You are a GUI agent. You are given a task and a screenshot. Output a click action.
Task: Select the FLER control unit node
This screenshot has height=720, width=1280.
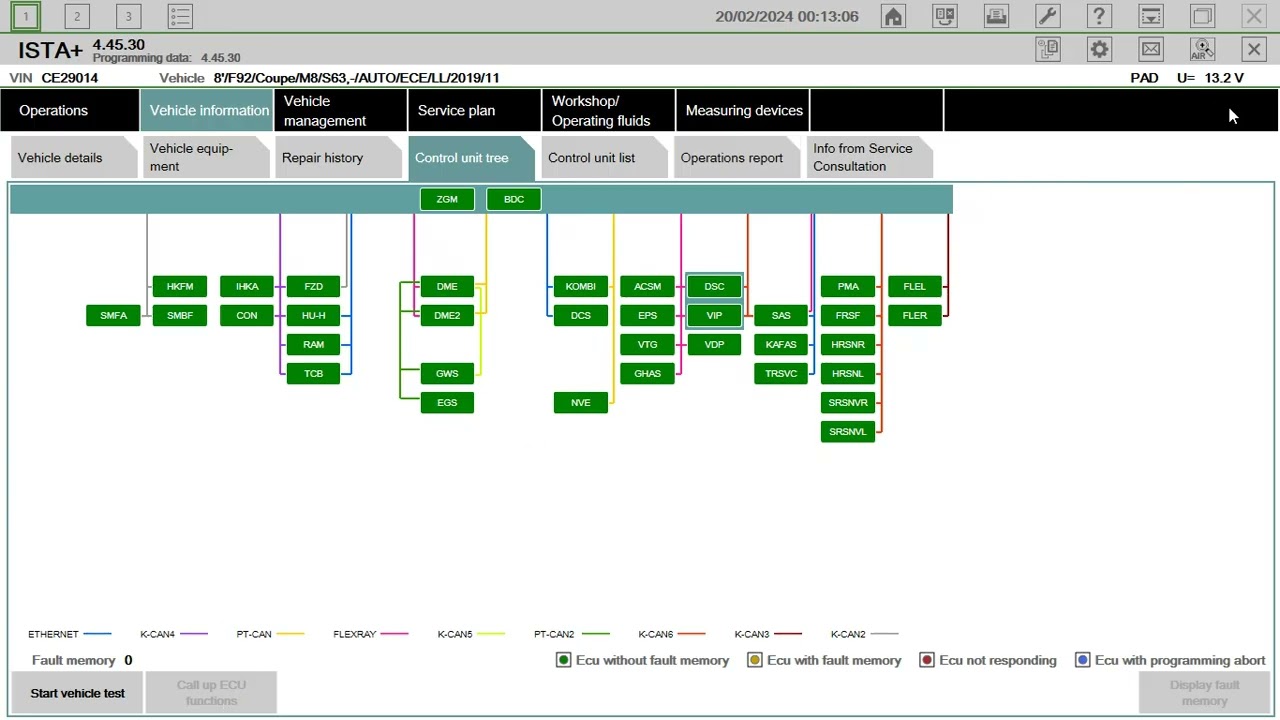[915, 315]
